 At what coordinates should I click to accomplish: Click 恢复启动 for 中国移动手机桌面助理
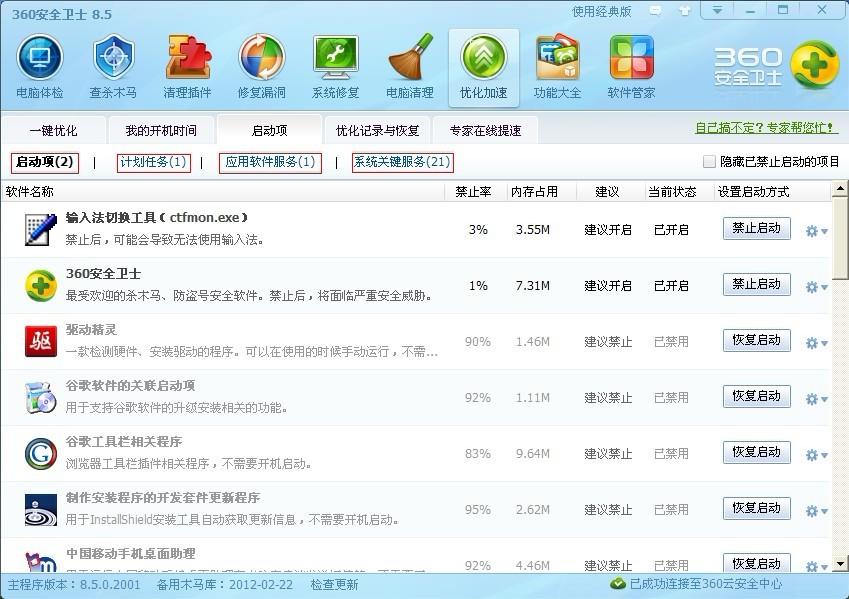tap(756, 562)
